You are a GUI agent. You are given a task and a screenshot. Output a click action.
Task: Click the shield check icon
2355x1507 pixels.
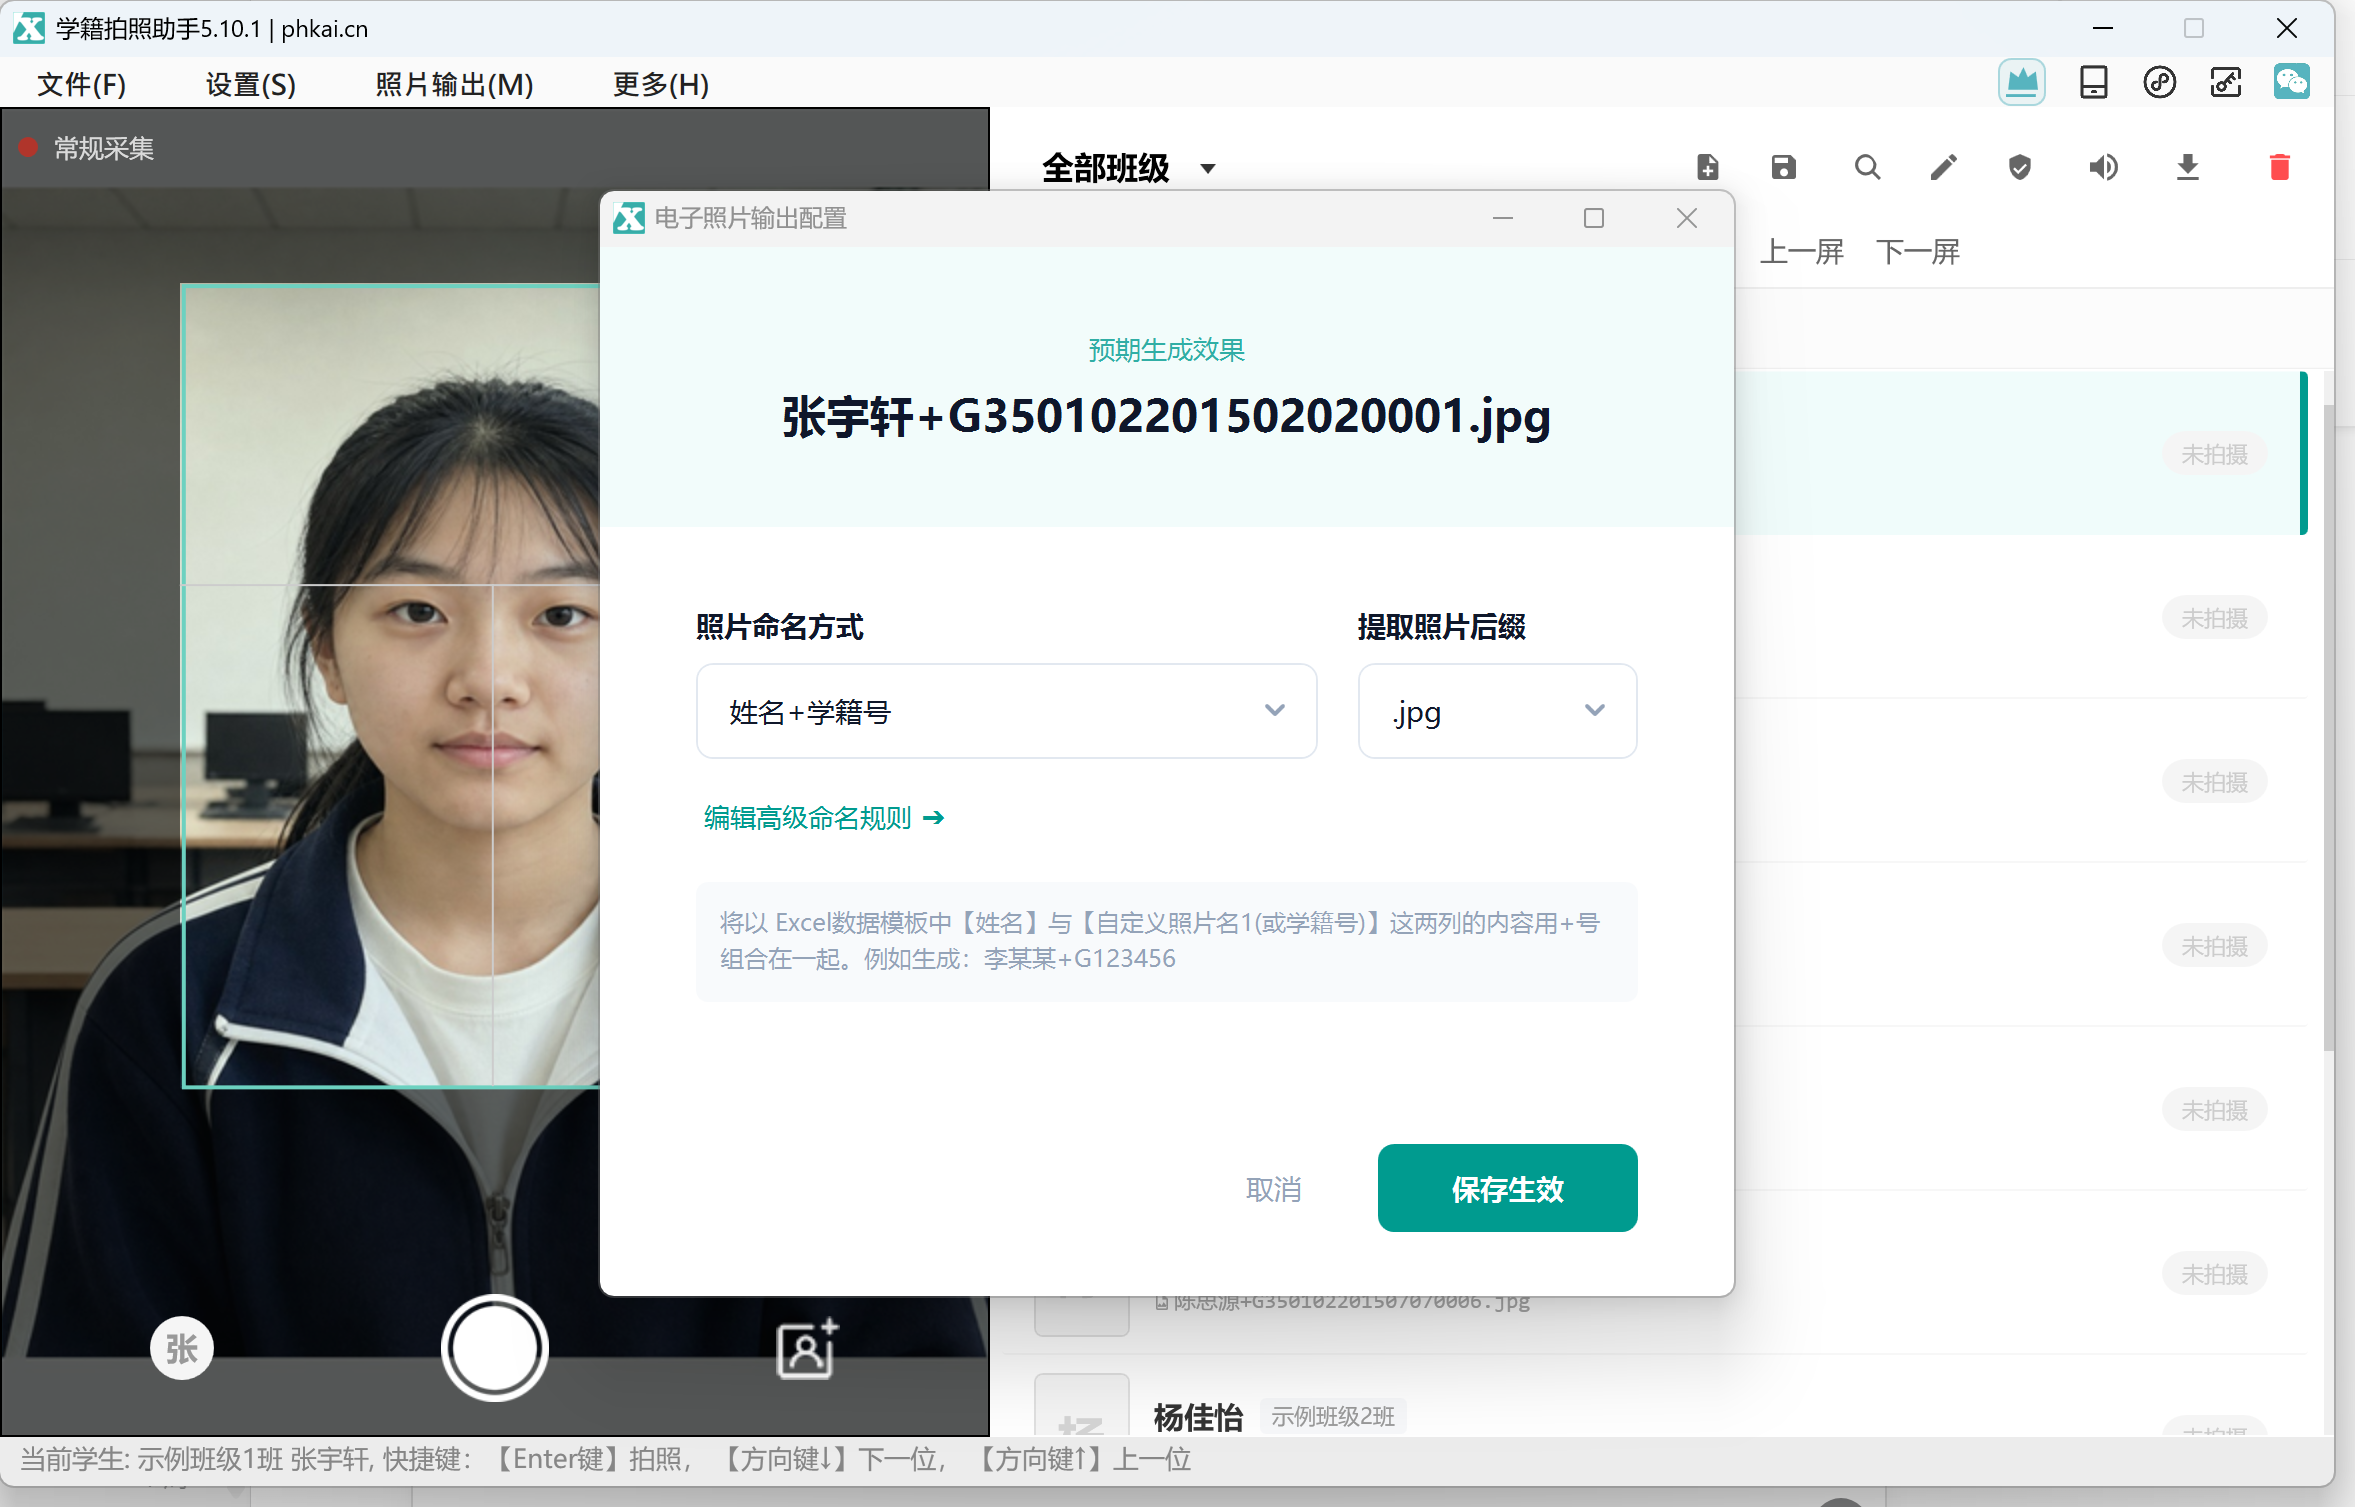pyautogui.click(x=2020, y=167)
